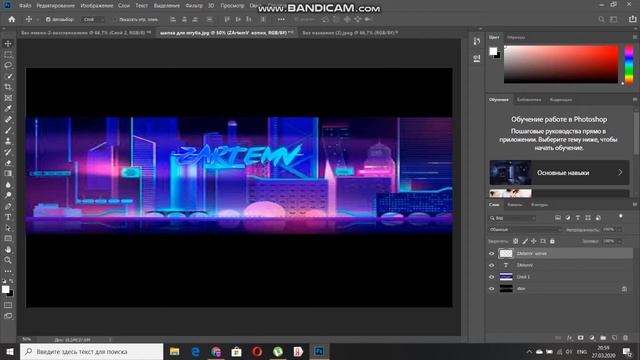The image size is (640, 360).
Task: Select the Horizontal Type tool
Action: point(8,217)
